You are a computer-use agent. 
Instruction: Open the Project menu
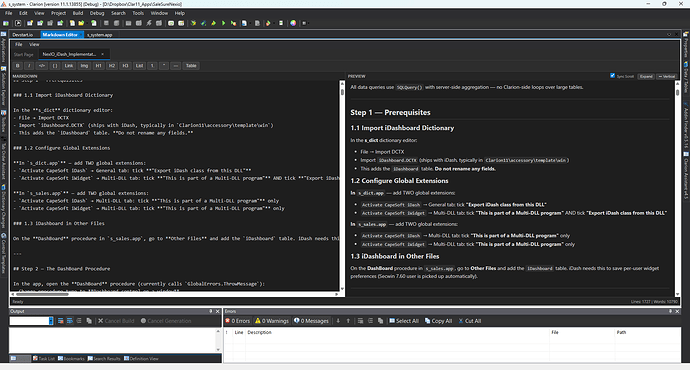point(58,13)
